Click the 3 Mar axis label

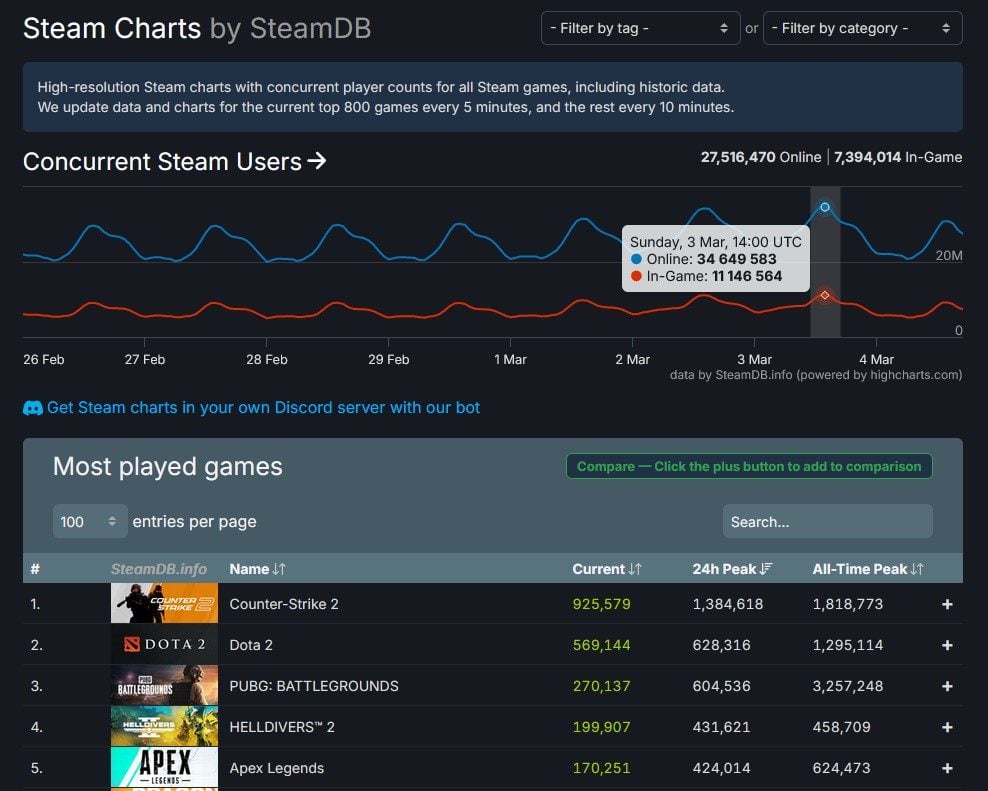coord(754,359)
